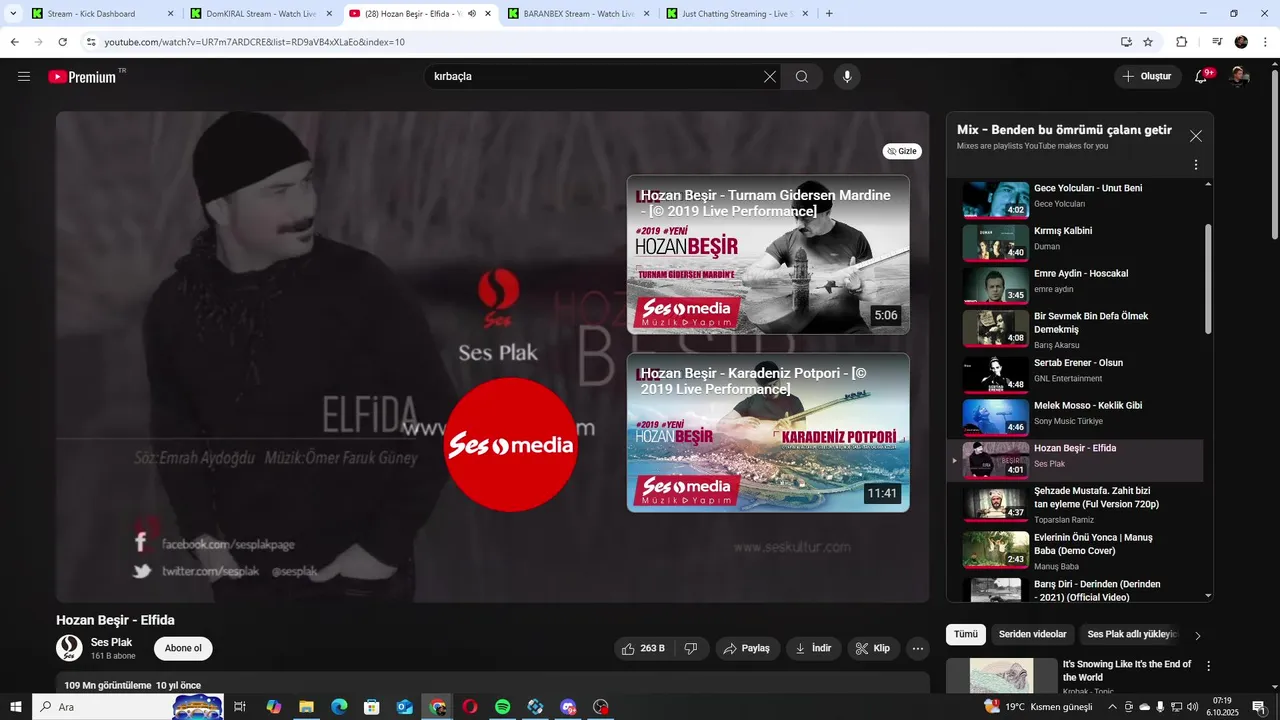1280x720 pixels.
Task: Open Windows Start menu
Action: (x=16, y=707)
